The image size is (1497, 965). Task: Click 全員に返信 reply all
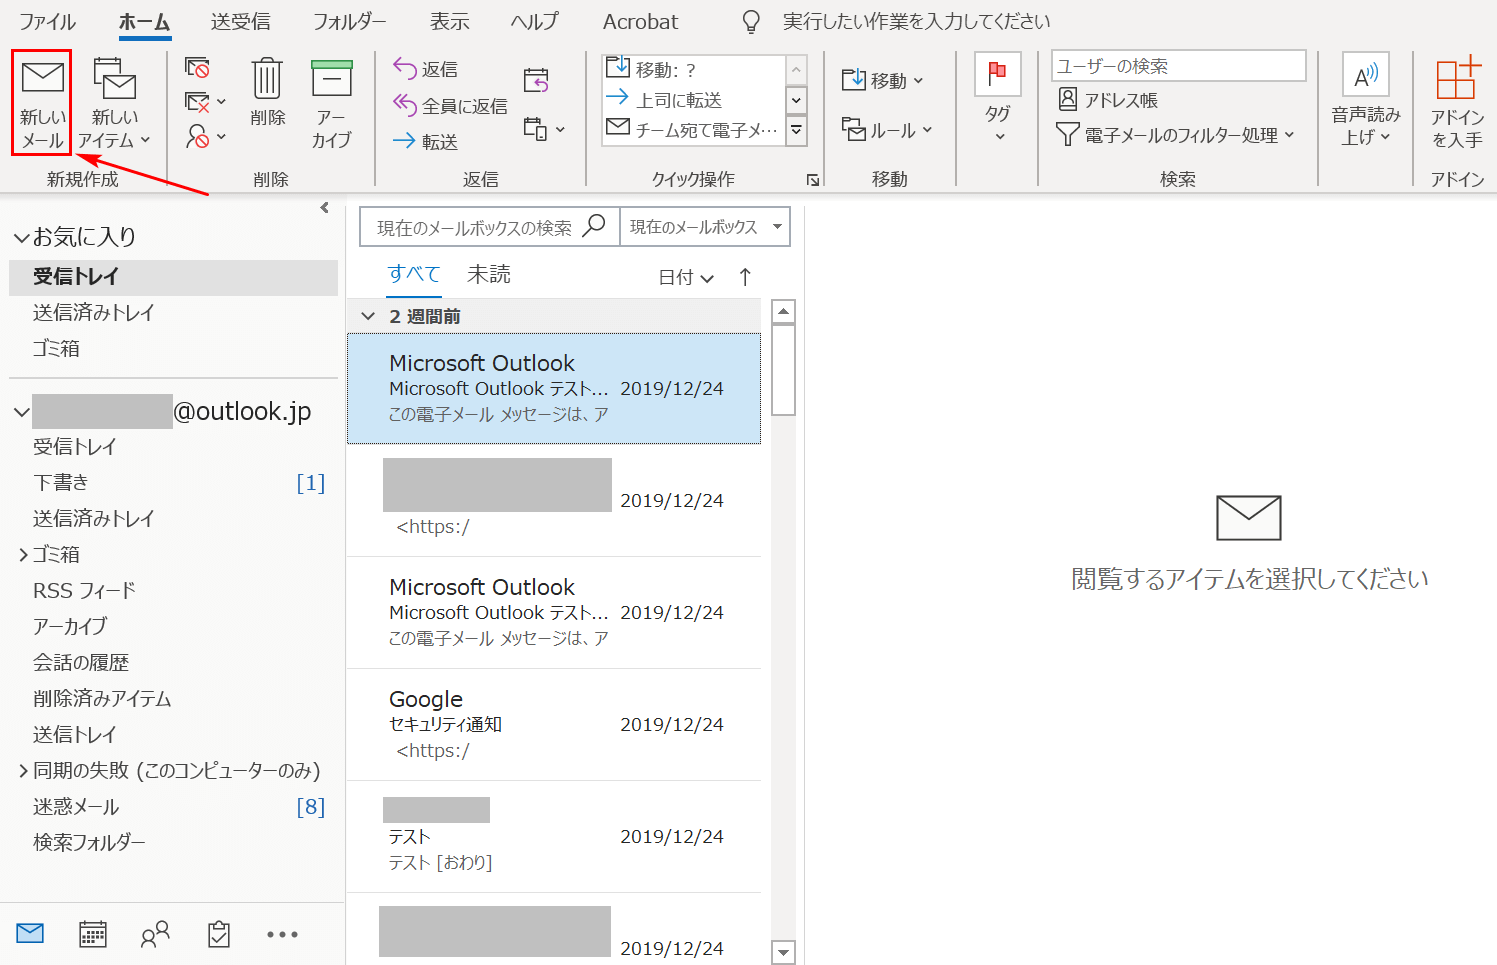pyautogui.click(x=450, y=106)
